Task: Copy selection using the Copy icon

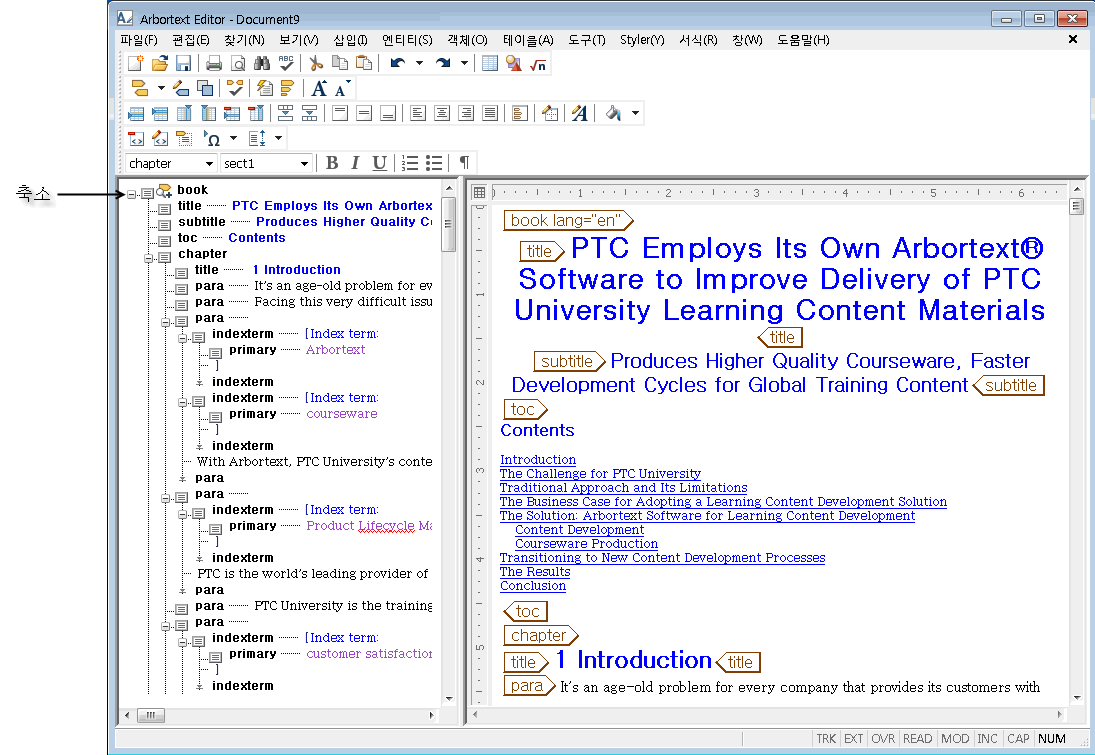Action: [x=339, y=64]
